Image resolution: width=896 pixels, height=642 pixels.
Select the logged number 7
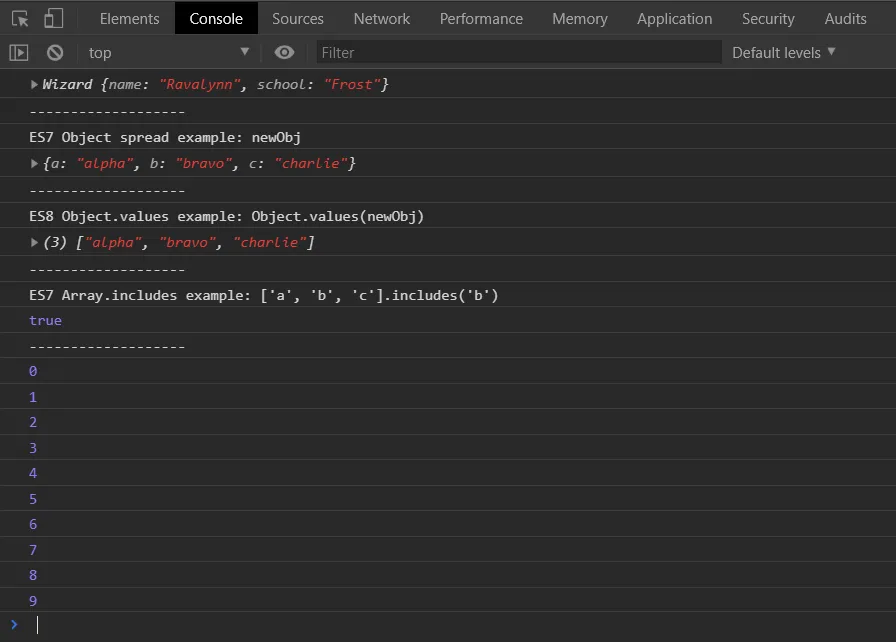33,550
